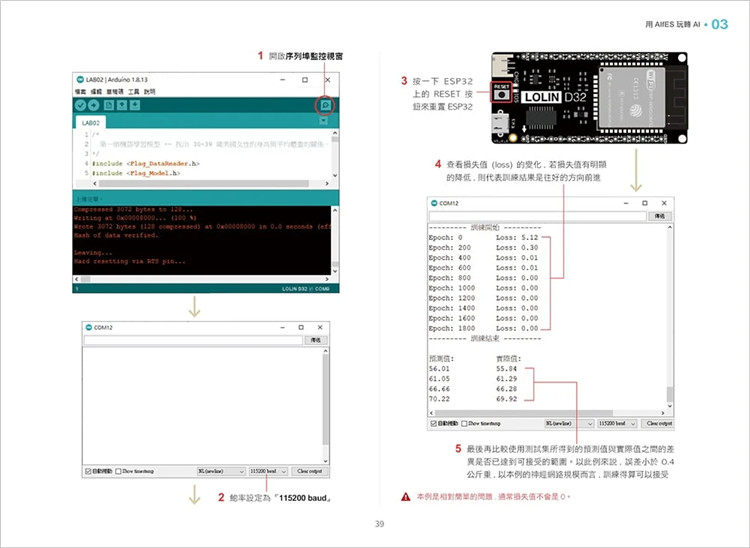Click the Verify checkmark icon in Arduino toolbar
This screenshot has height=548, width=750.
(x=80, y=105)
